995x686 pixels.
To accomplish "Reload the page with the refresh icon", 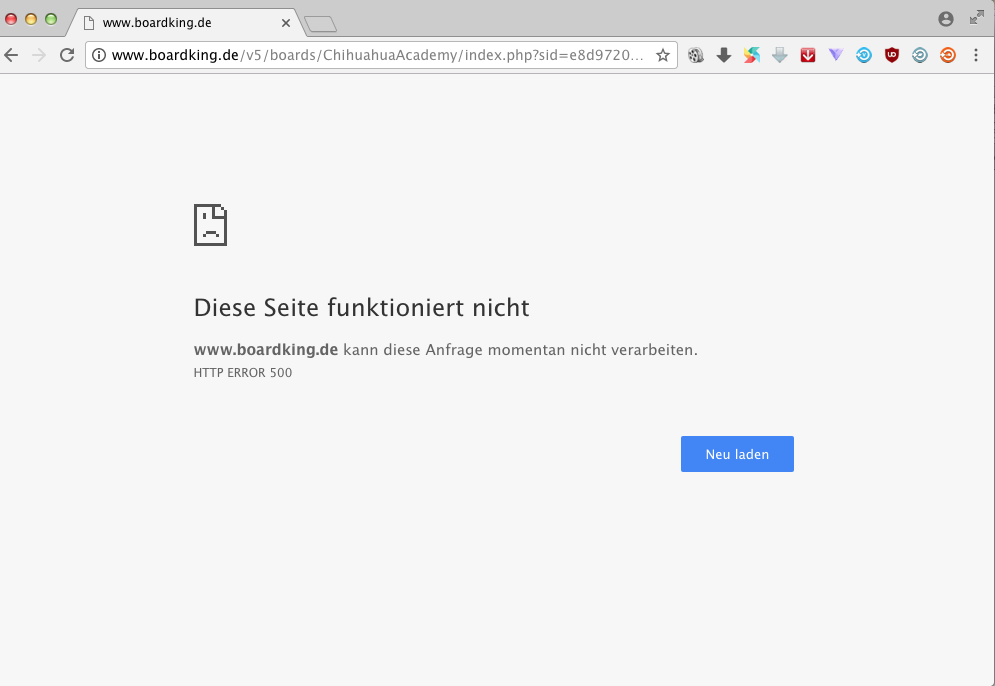I will click(x=67, y=55).
